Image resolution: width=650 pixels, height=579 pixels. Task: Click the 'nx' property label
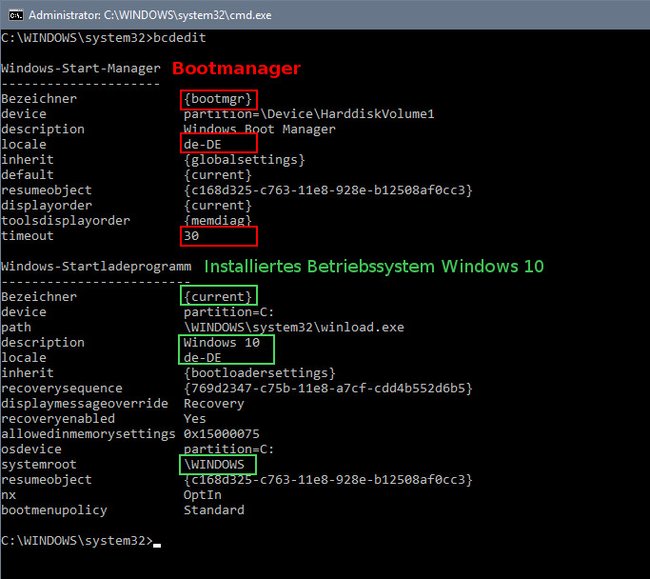[9, 495]
